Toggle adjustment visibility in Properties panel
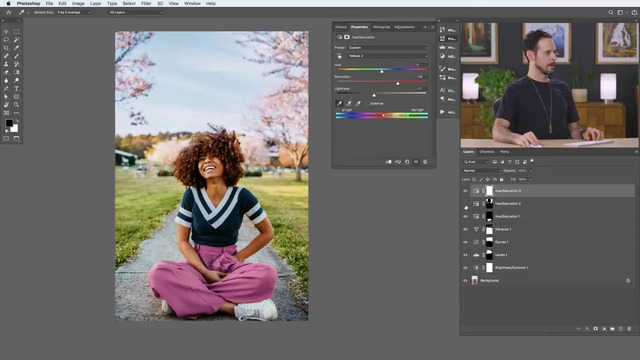The image size is (640, 360). pyautogui.click(x=416, y=162)
